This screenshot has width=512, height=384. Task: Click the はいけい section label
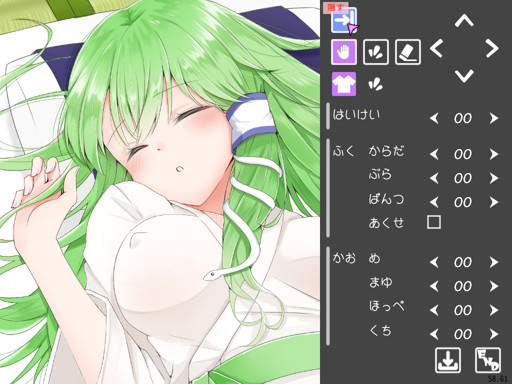(356, 115)
